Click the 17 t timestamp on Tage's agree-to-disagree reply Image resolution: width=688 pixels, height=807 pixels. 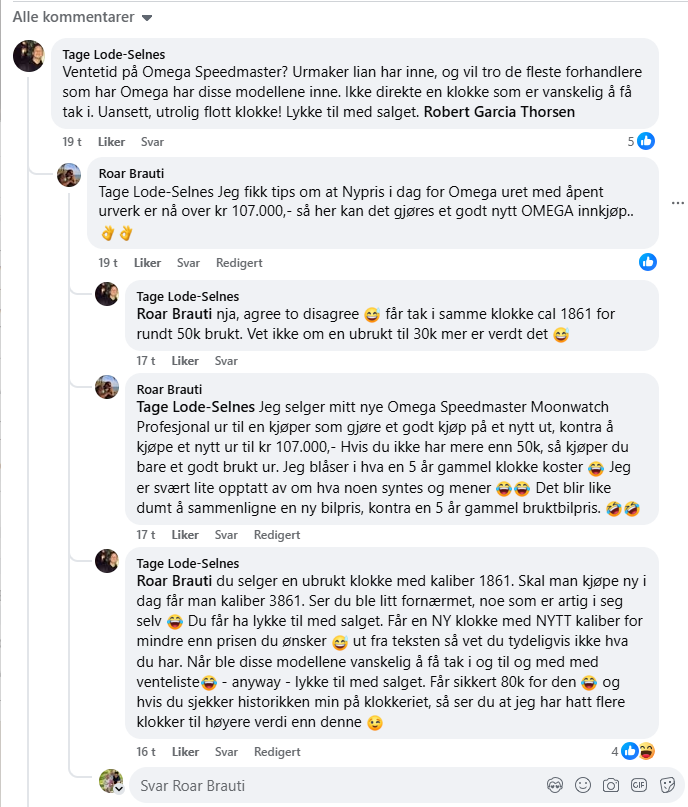tap(145, 360)
